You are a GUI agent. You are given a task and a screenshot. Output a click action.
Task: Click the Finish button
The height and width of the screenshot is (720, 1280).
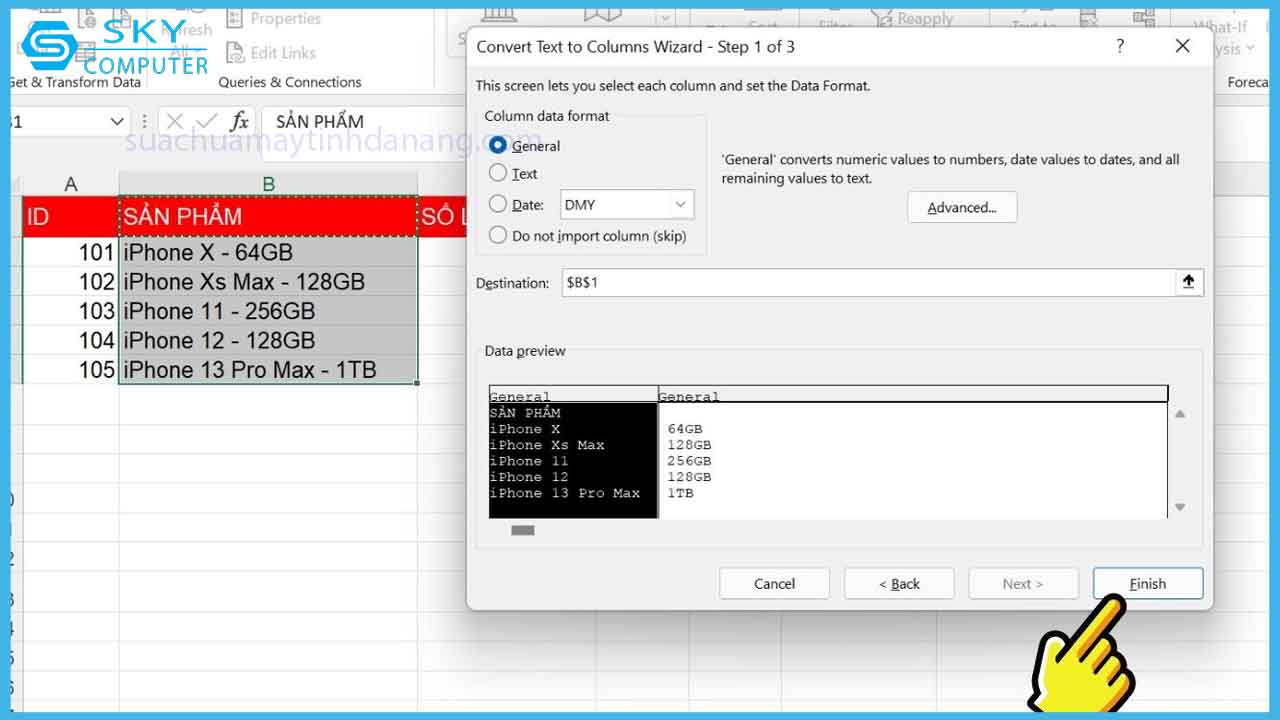(1148, 584)
